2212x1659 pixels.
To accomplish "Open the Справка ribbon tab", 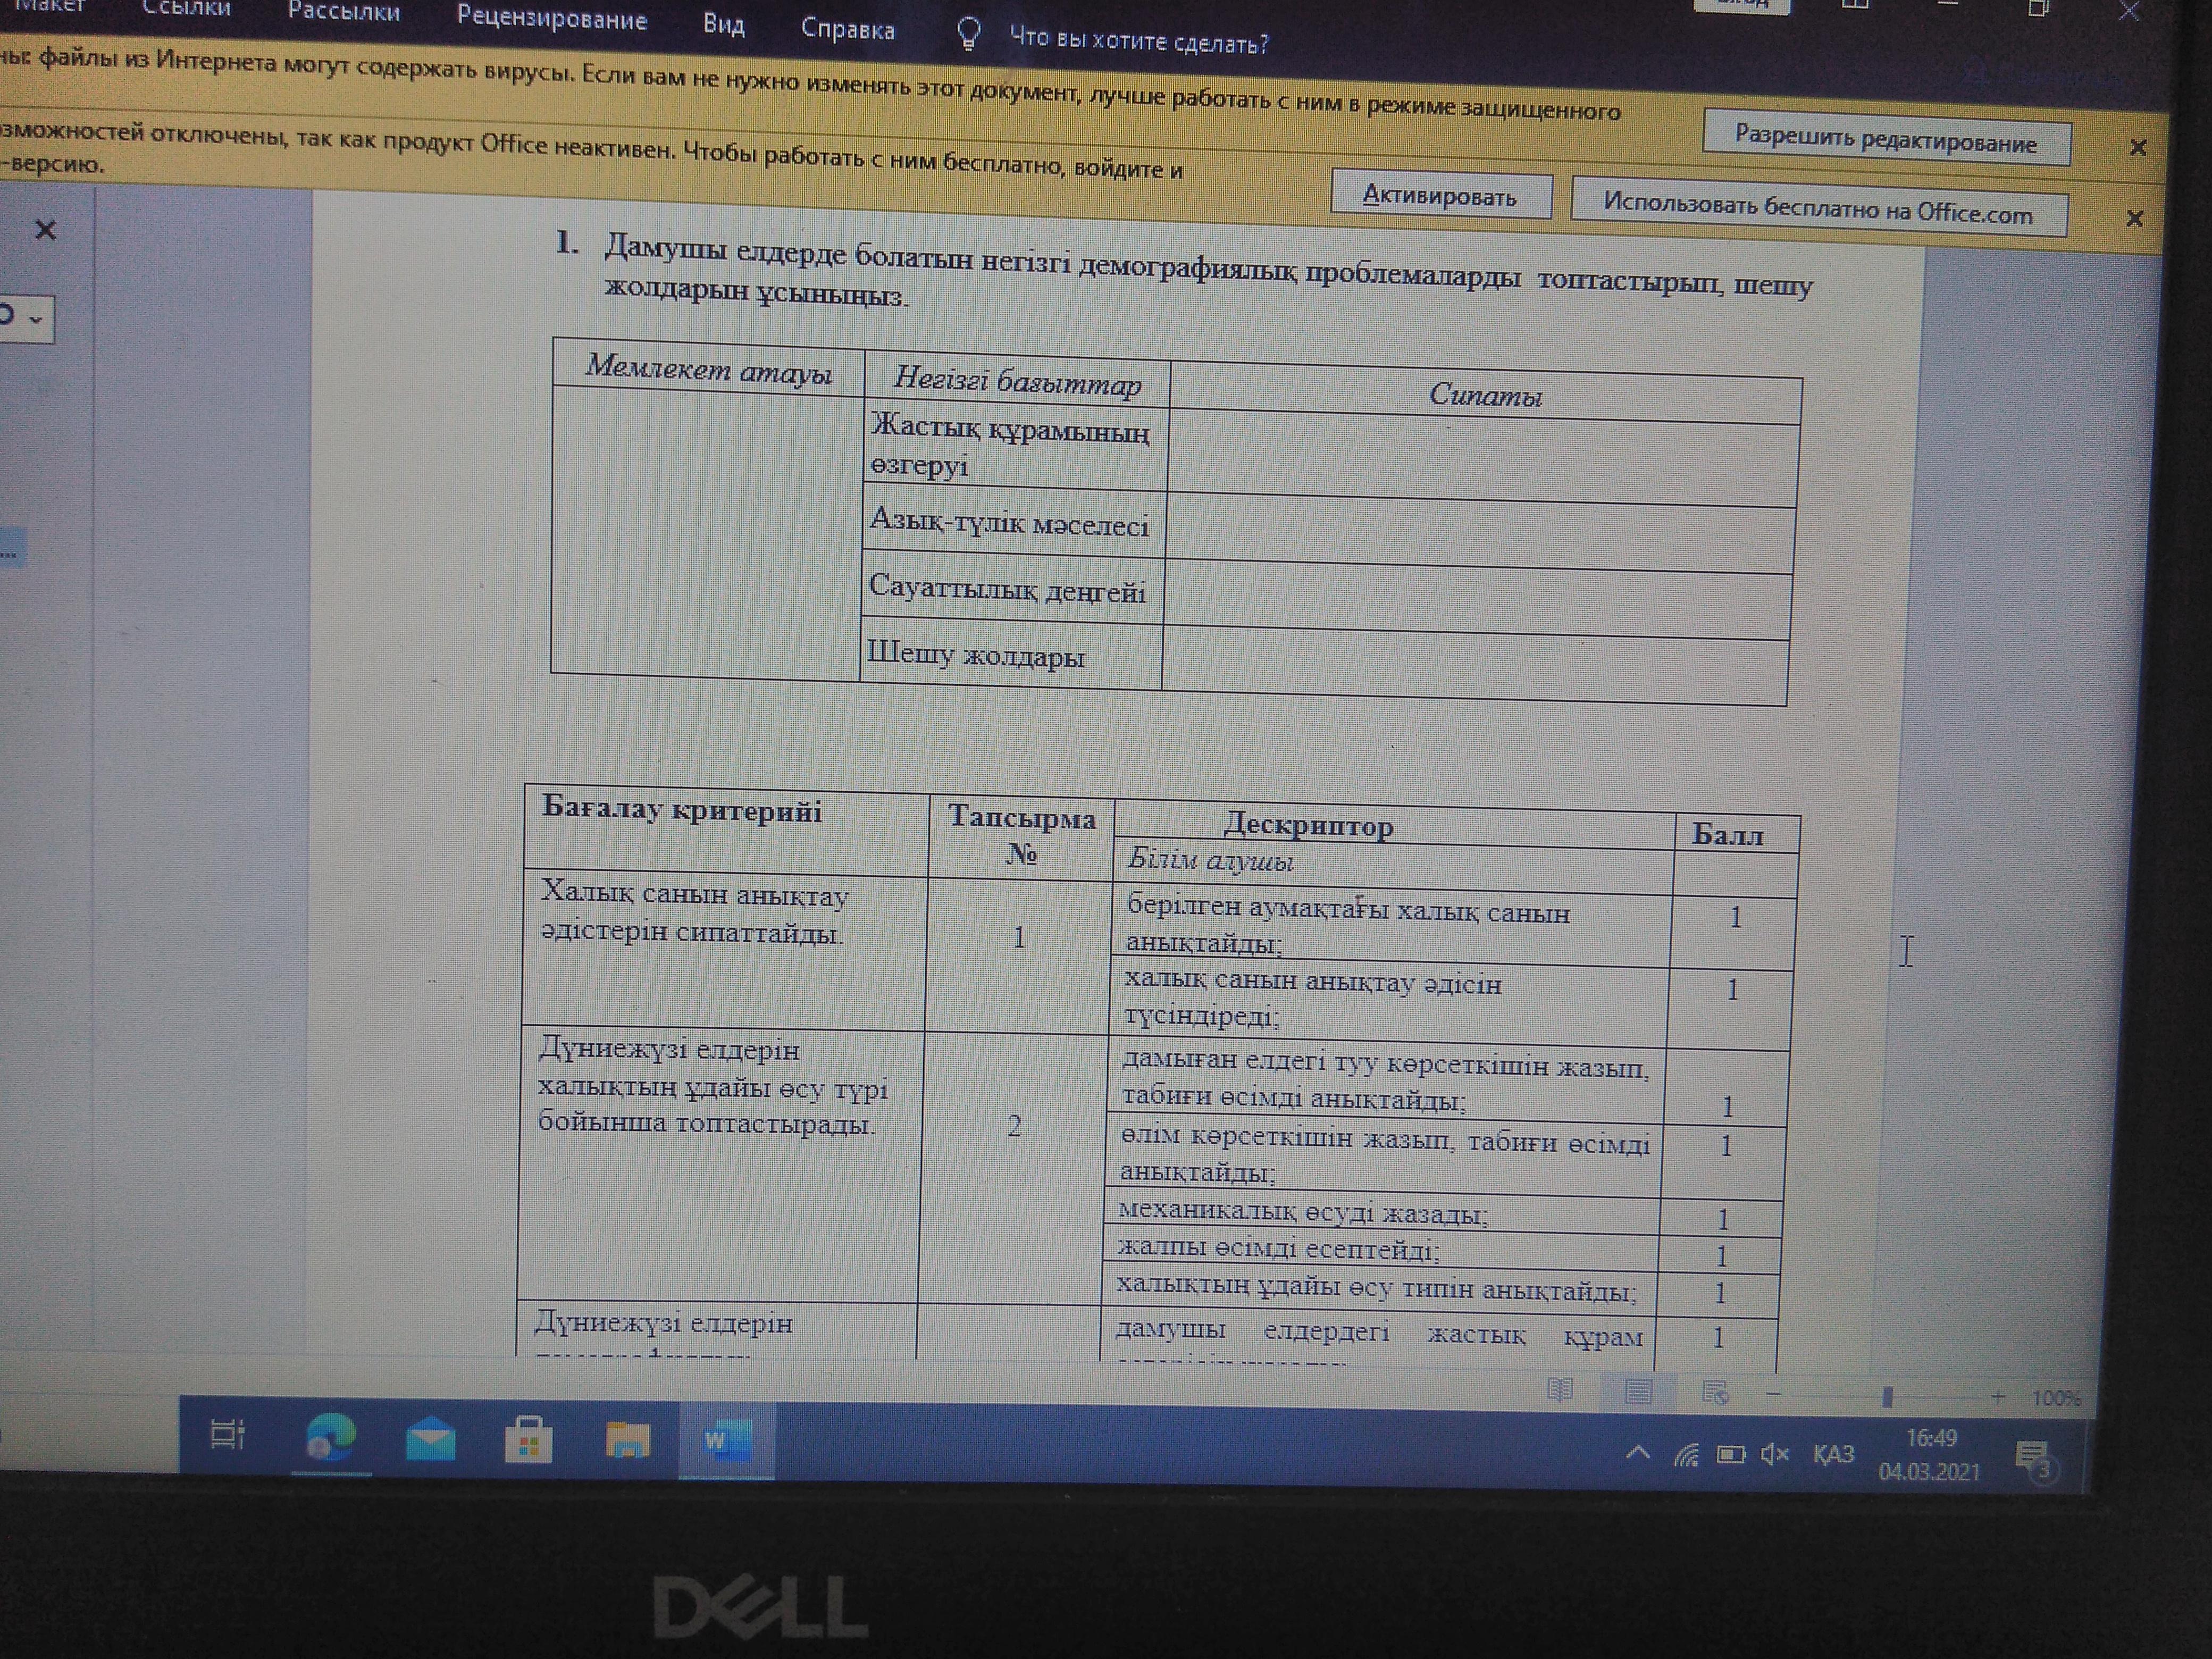I will [x=847, y=30].
